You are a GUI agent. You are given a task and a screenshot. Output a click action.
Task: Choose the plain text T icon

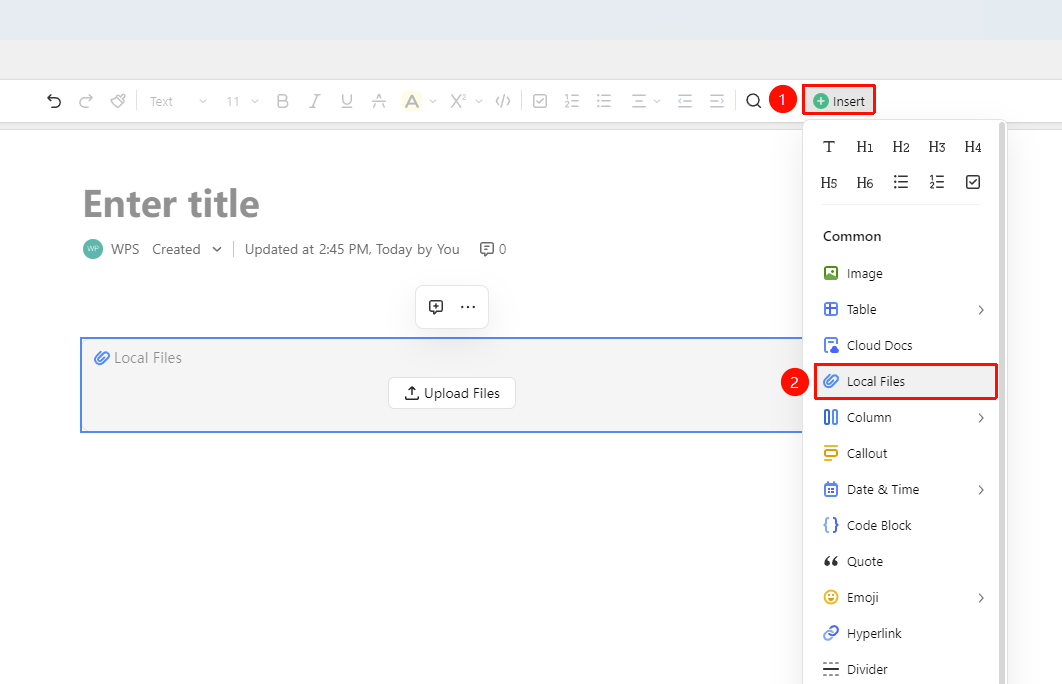pos(829,147)
